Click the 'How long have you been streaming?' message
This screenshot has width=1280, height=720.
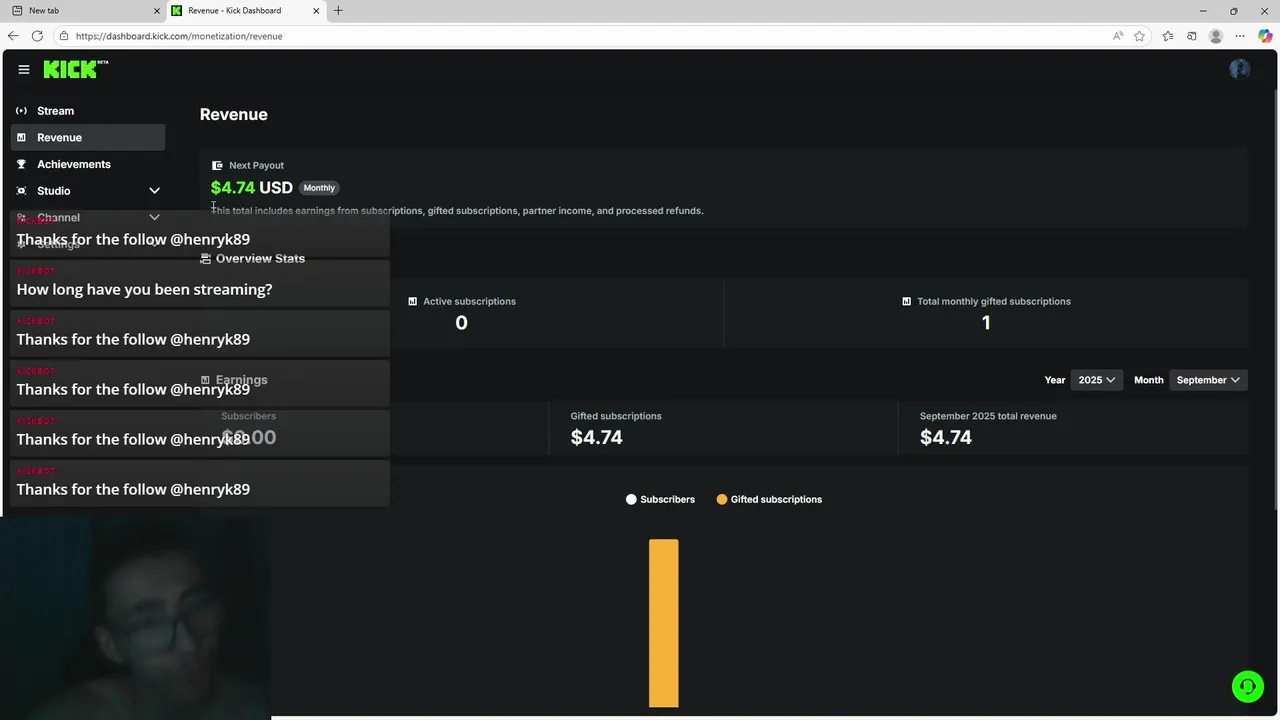[200, 283]
